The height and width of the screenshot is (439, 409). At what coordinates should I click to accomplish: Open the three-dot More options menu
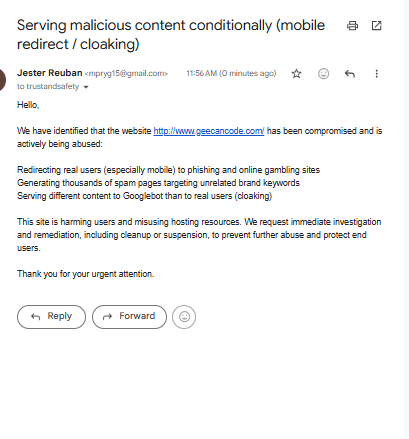pos(377,73)
